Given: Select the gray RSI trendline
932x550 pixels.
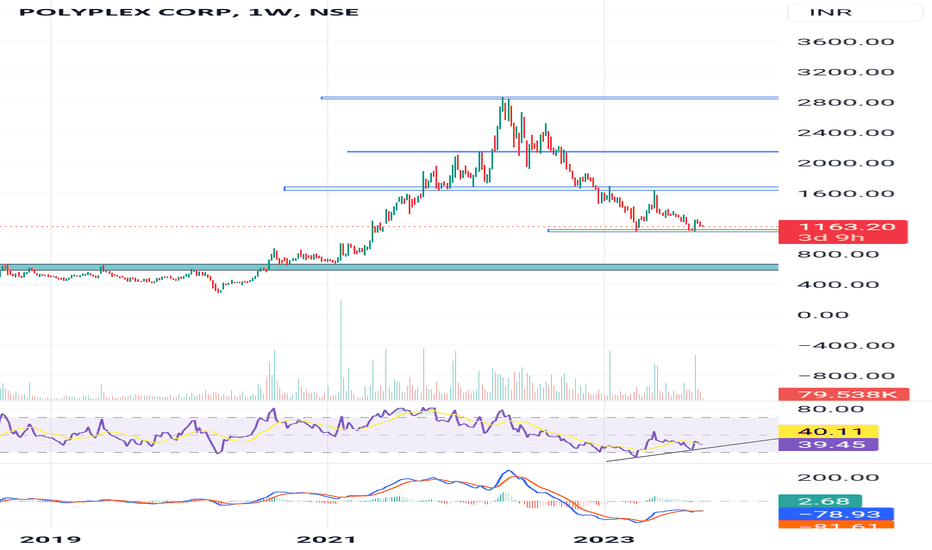Looking at the screenshot, I should (691, 450).
